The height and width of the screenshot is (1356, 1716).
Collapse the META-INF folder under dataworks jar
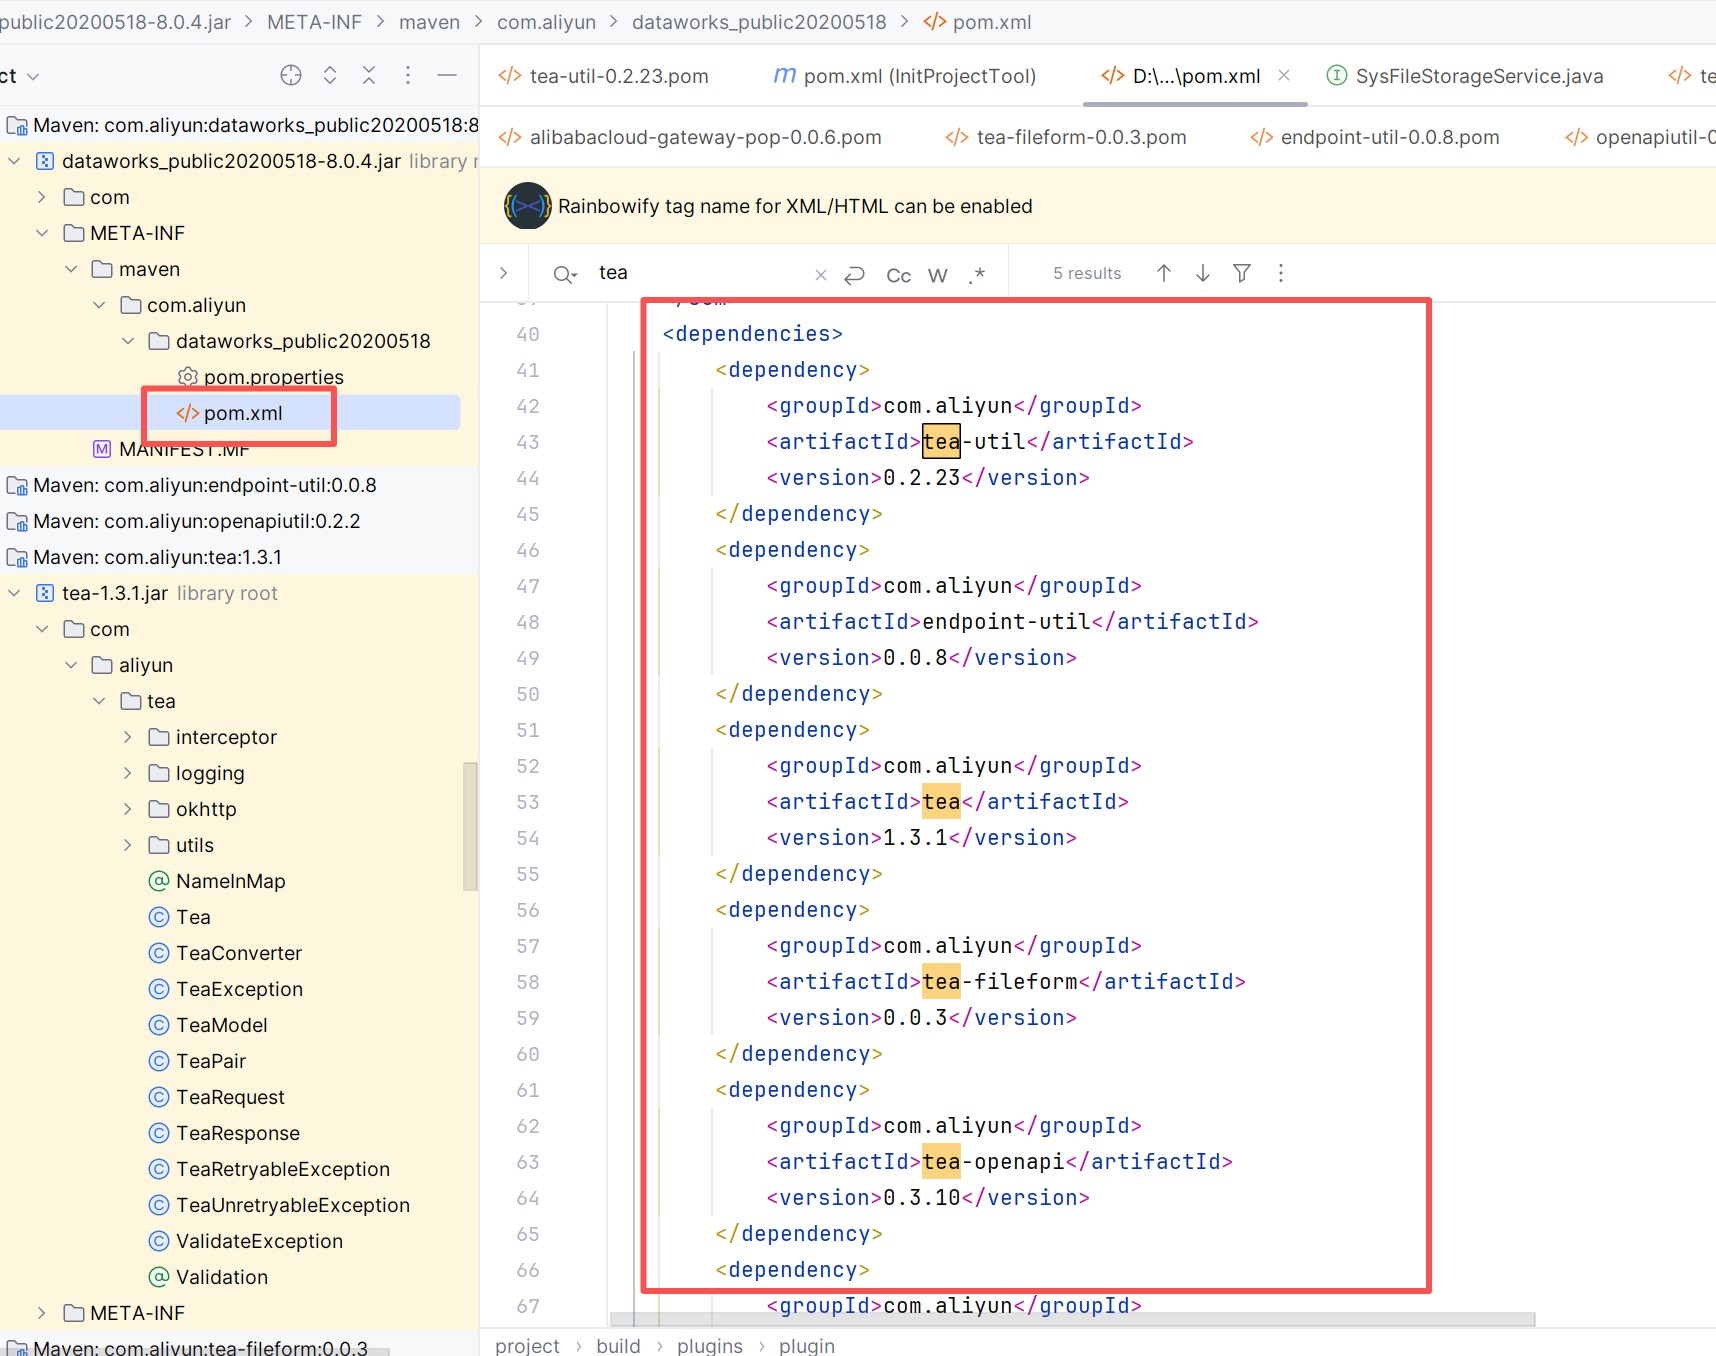(42, 233)
